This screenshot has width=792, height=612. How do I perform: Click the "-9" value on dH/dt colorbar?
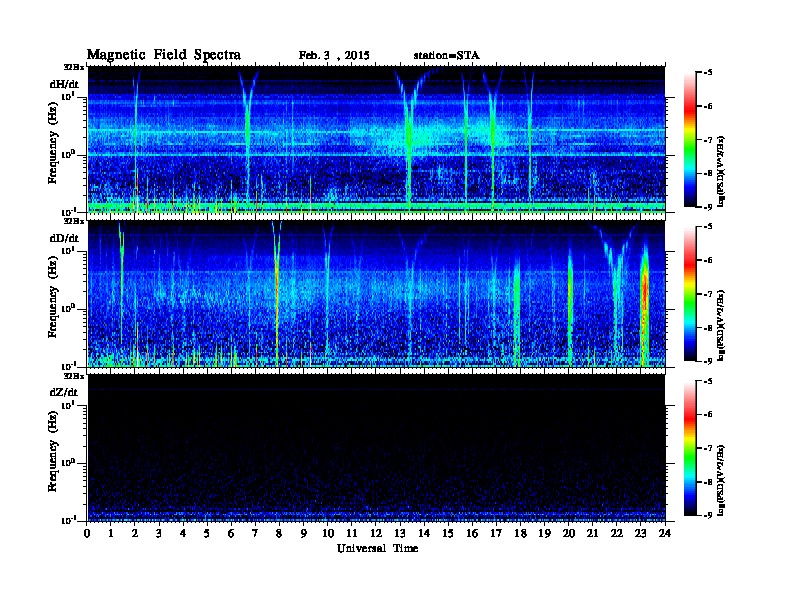pos(707,207)
